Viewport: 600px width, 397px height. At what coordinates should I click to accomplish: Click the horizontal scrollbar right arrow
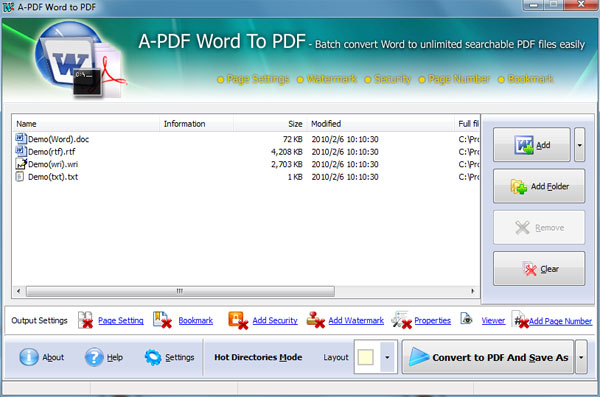click(473, 291)
